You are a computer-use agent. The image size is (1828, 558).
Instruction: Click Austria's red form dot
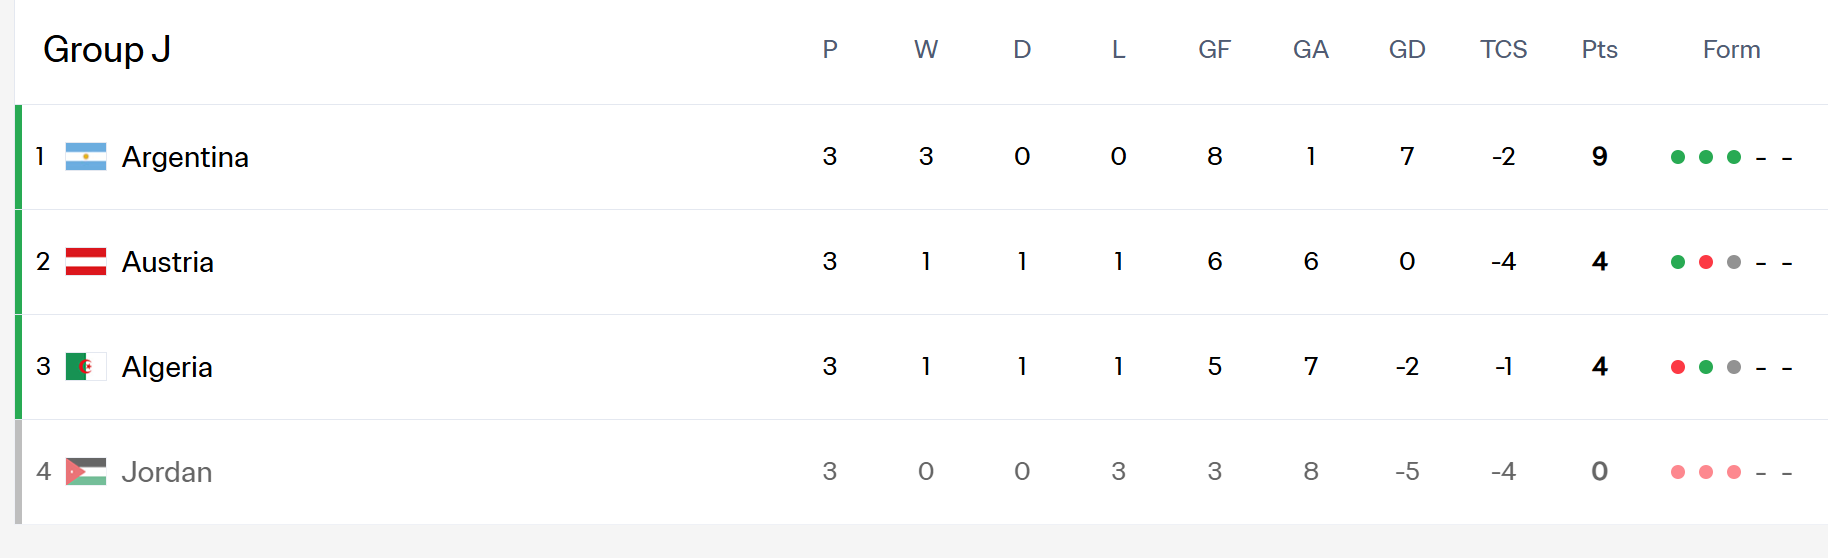1706,262
